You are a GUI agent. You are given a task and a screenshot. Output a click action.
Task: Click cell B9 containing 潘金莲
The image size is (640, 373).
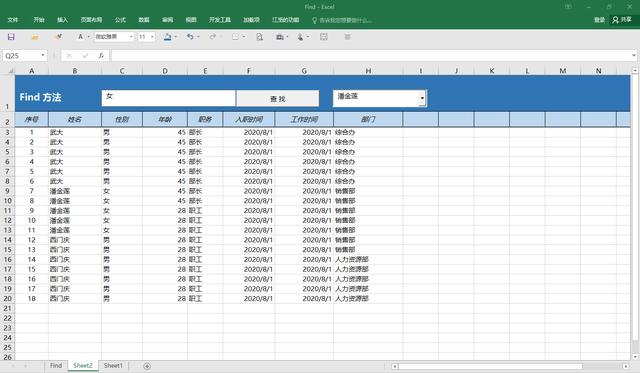click(x=75, y=191)
